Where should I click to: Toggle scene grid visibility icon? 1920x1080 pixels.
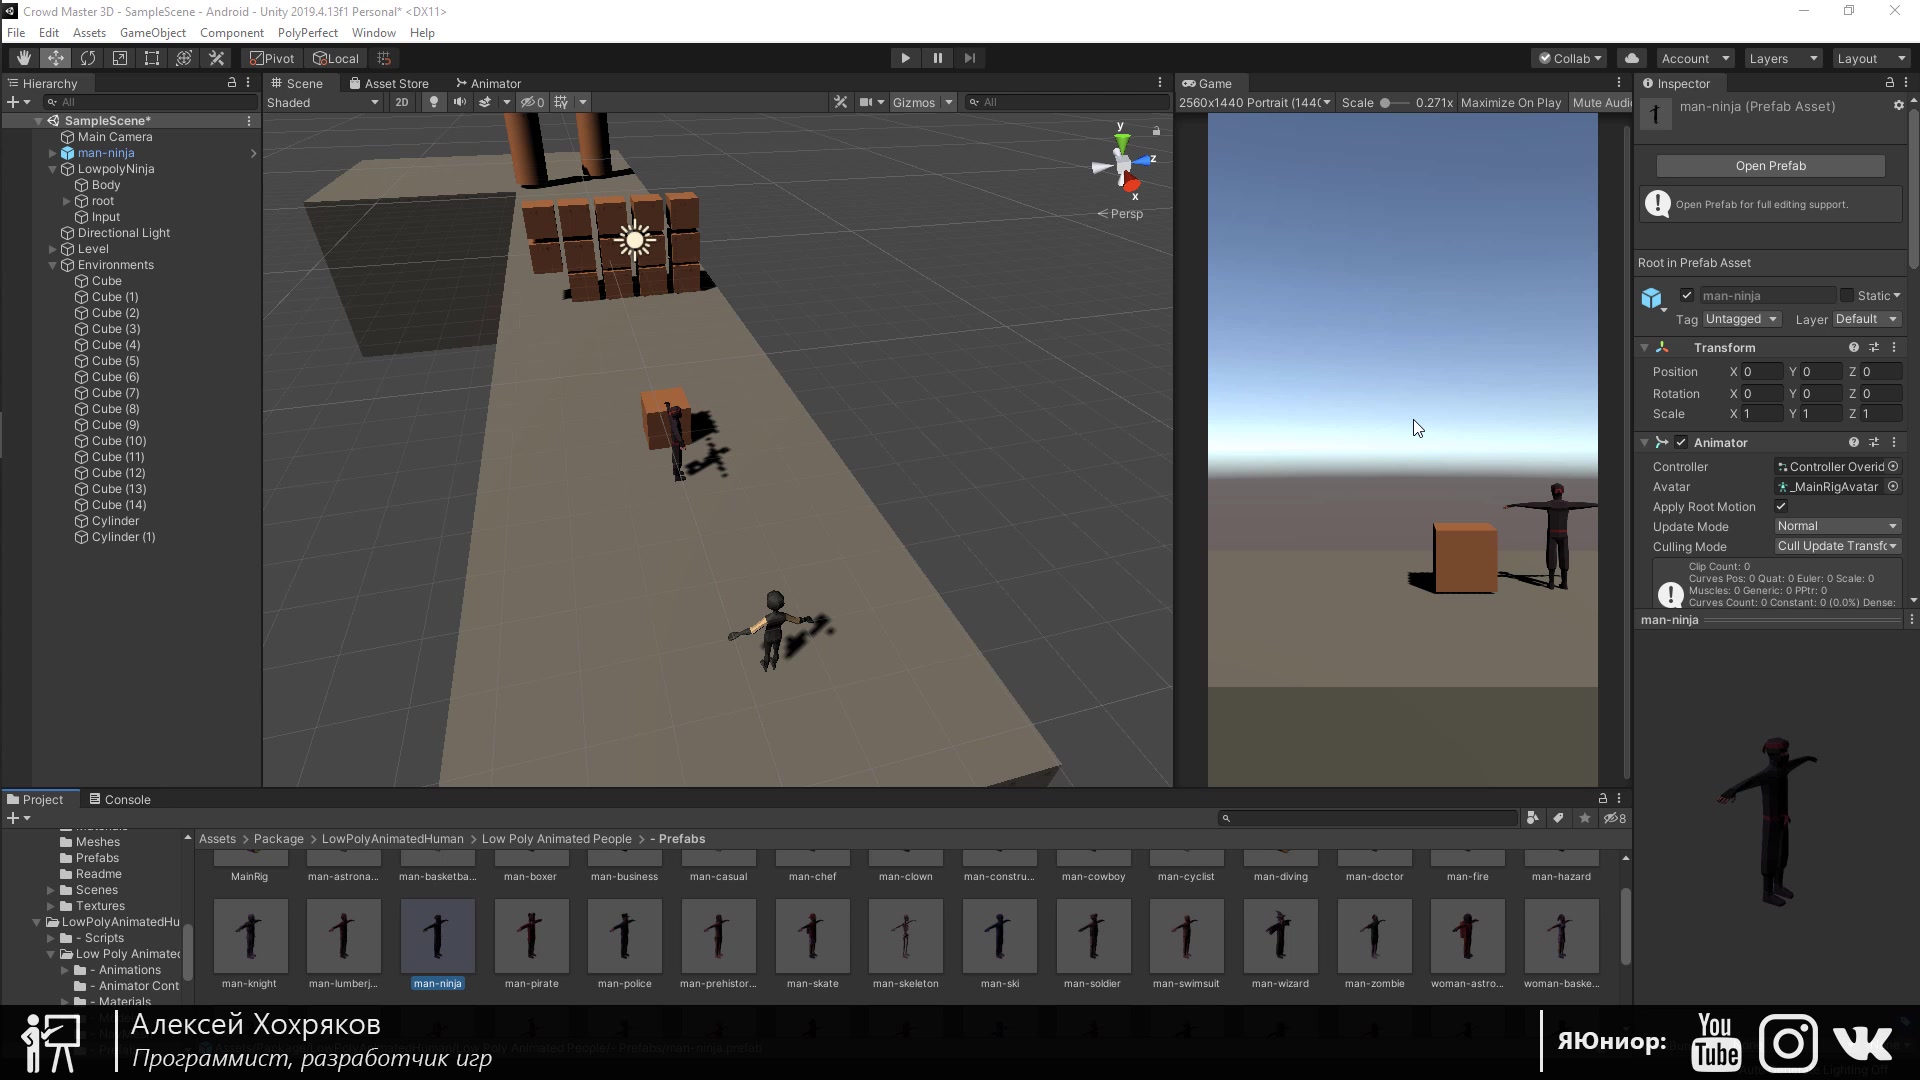coord(562,102)
